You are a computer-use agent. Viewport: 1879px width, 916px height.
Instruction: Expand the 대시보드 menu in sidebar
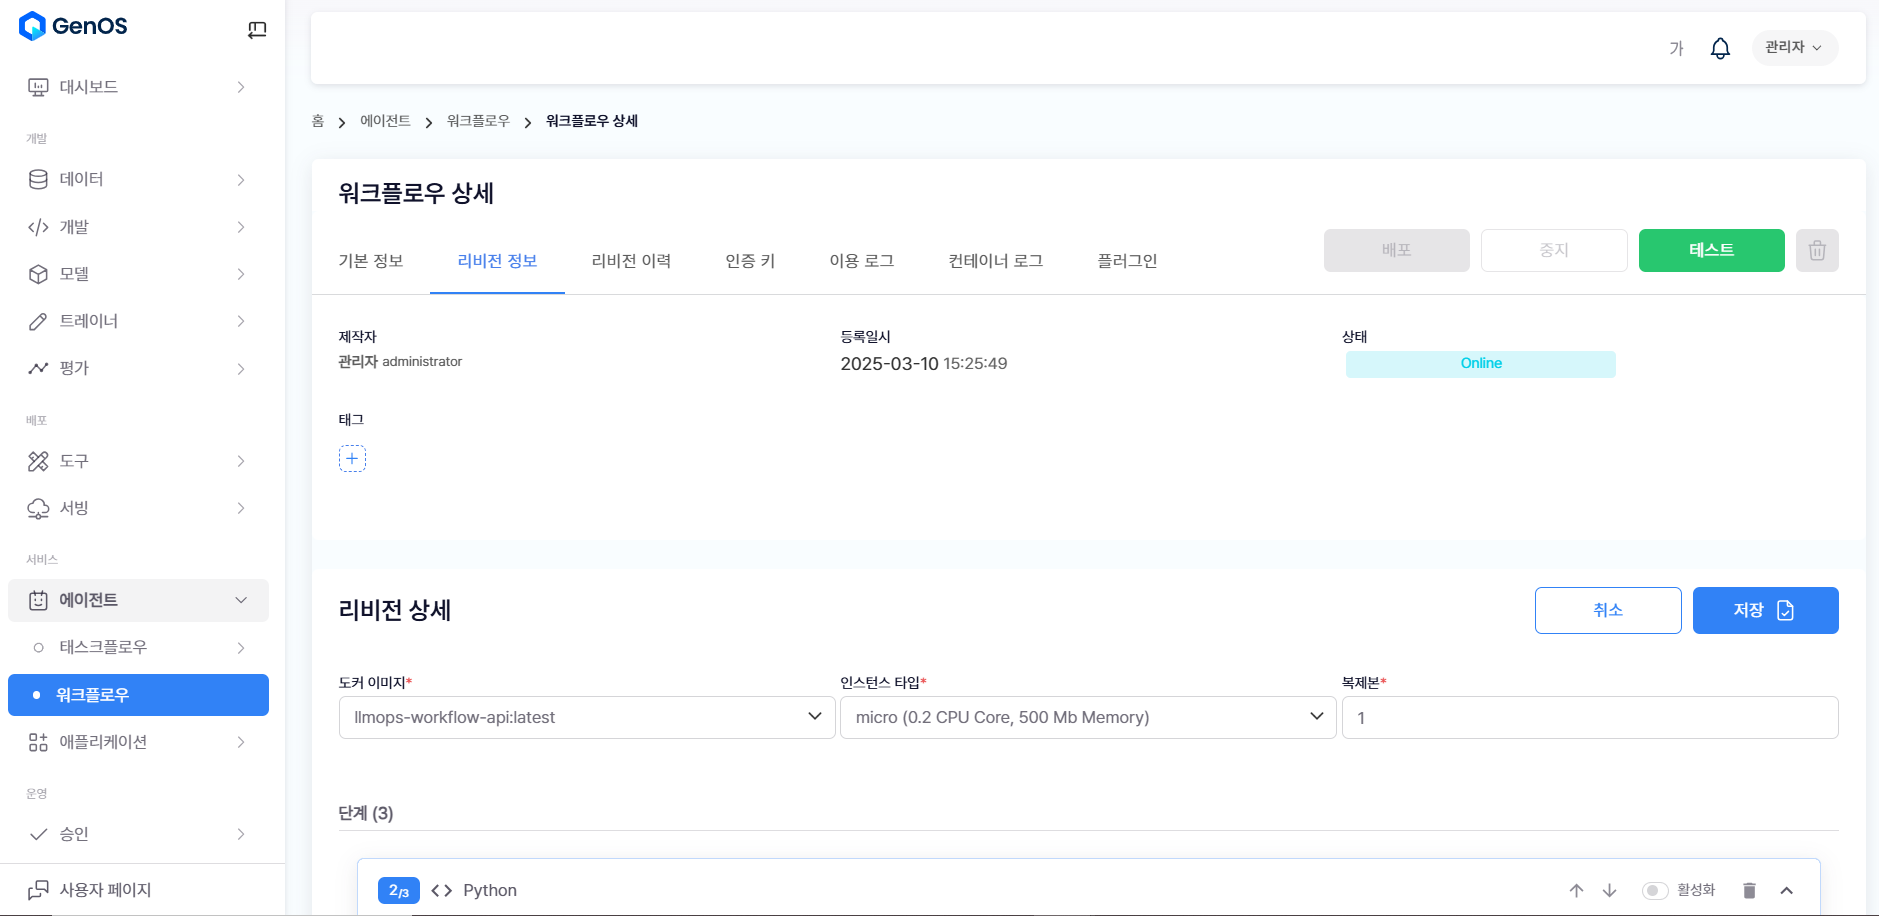pos(137,87)
